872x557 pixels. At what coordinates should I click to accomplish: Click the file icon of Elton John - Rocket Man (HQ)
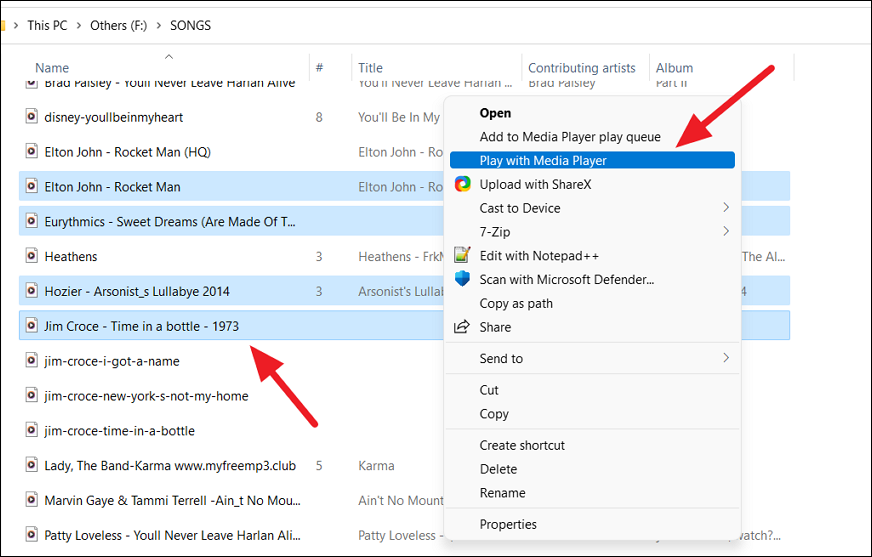coord(32,151)
